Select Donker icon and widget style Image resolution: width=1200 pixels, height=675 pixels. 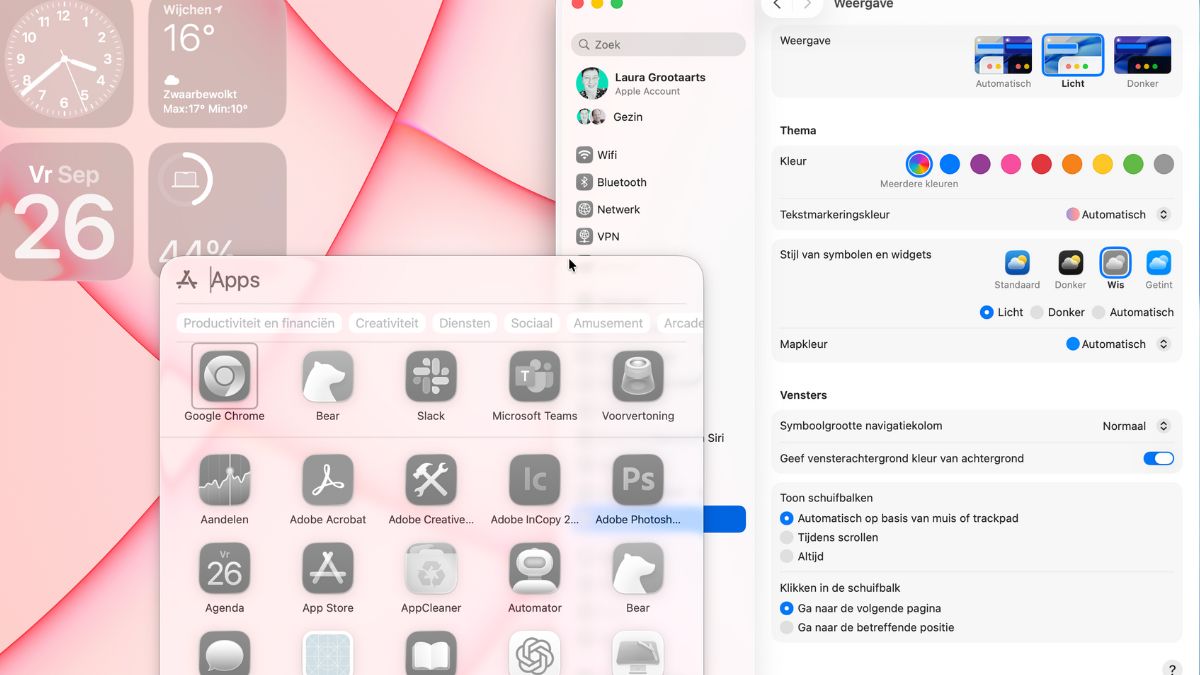[1070, 264]
